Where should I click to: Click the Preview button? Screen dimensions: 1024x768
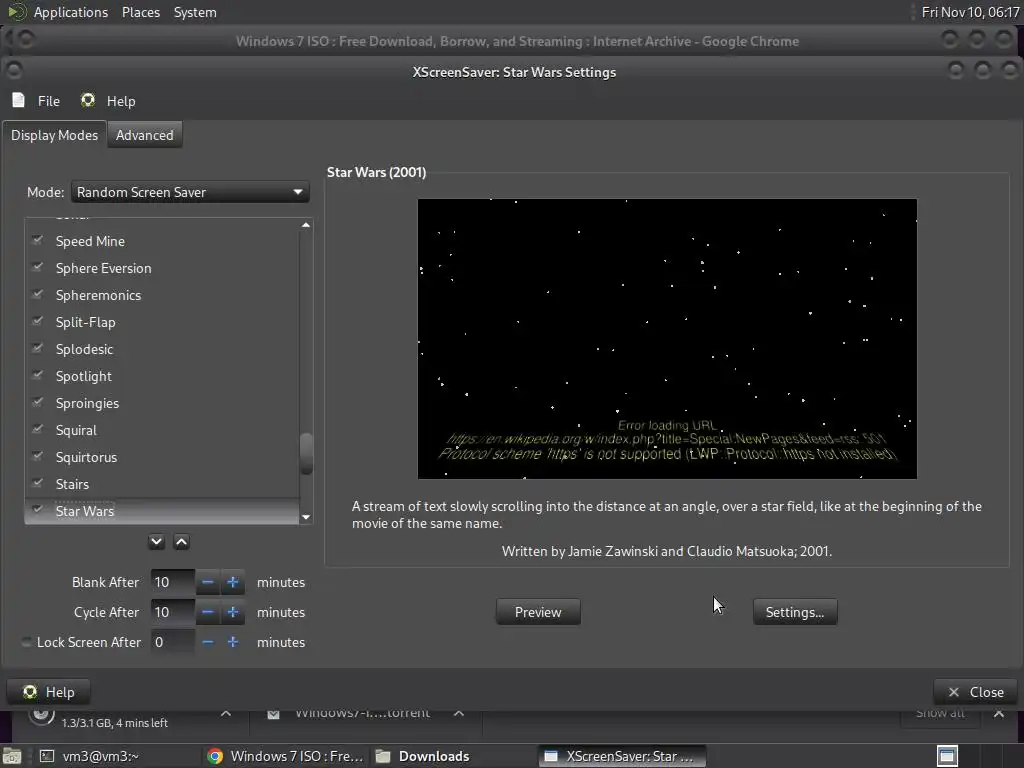538,612
